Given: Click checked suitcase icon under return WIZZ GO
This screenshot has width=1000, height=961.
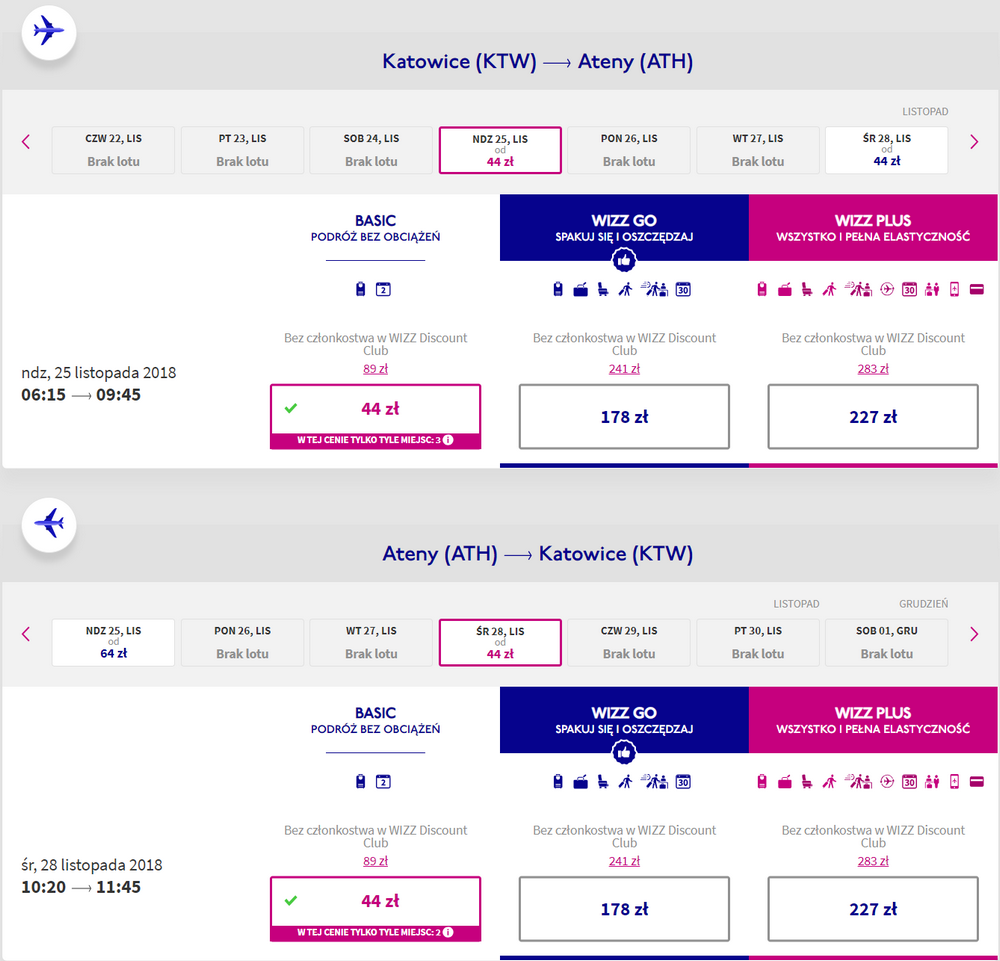Looking at the screenshot, I should (580, 782).
